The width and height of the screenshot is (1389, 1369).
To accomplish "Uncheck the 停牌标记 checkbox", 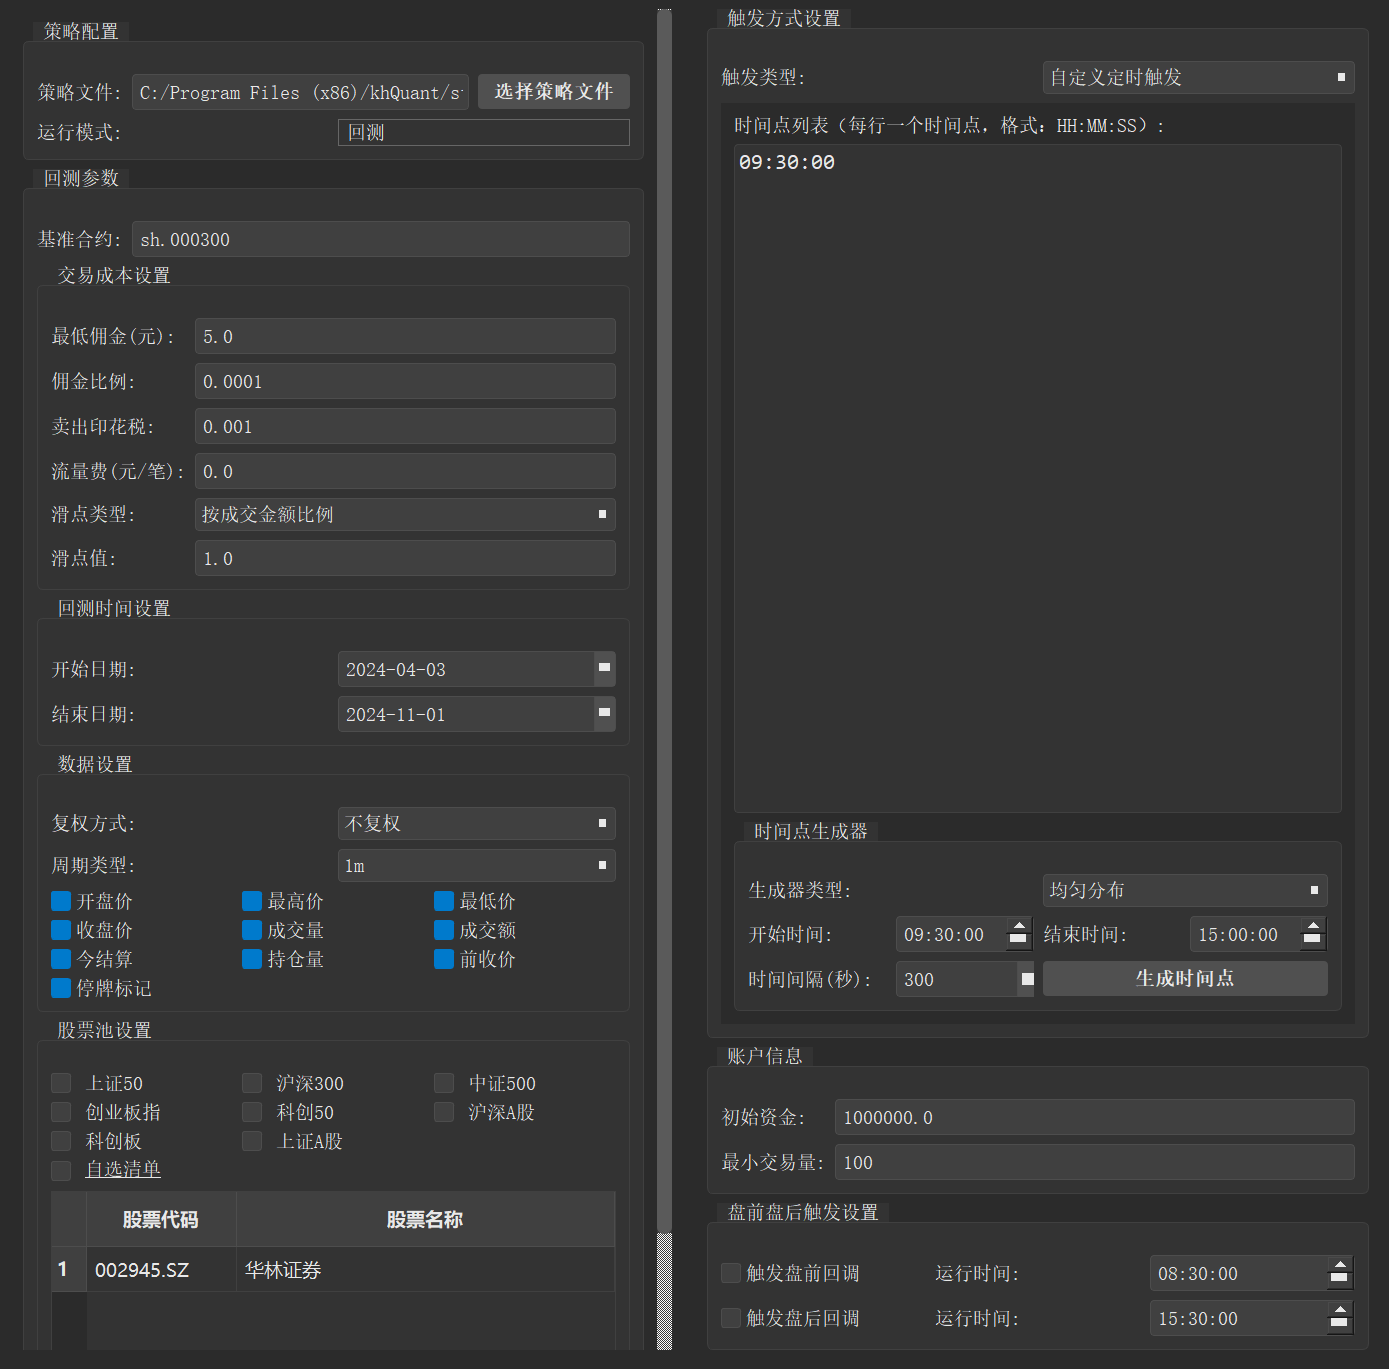I will click(x=61, y=989).
